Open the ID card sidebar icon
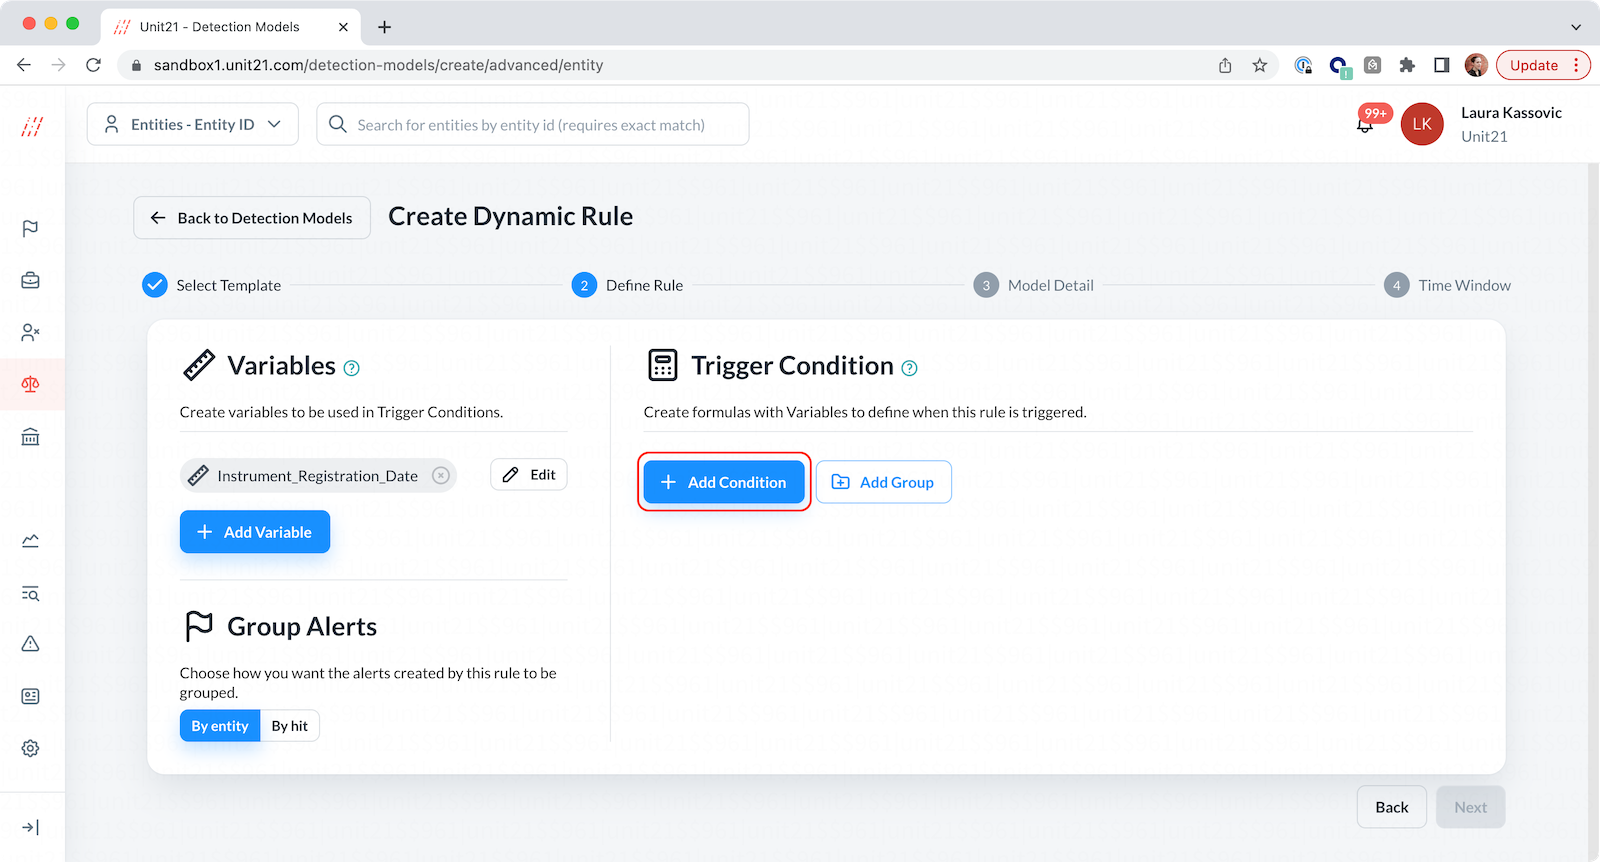This screenshot has width=1600, height=862. point(31,696)
